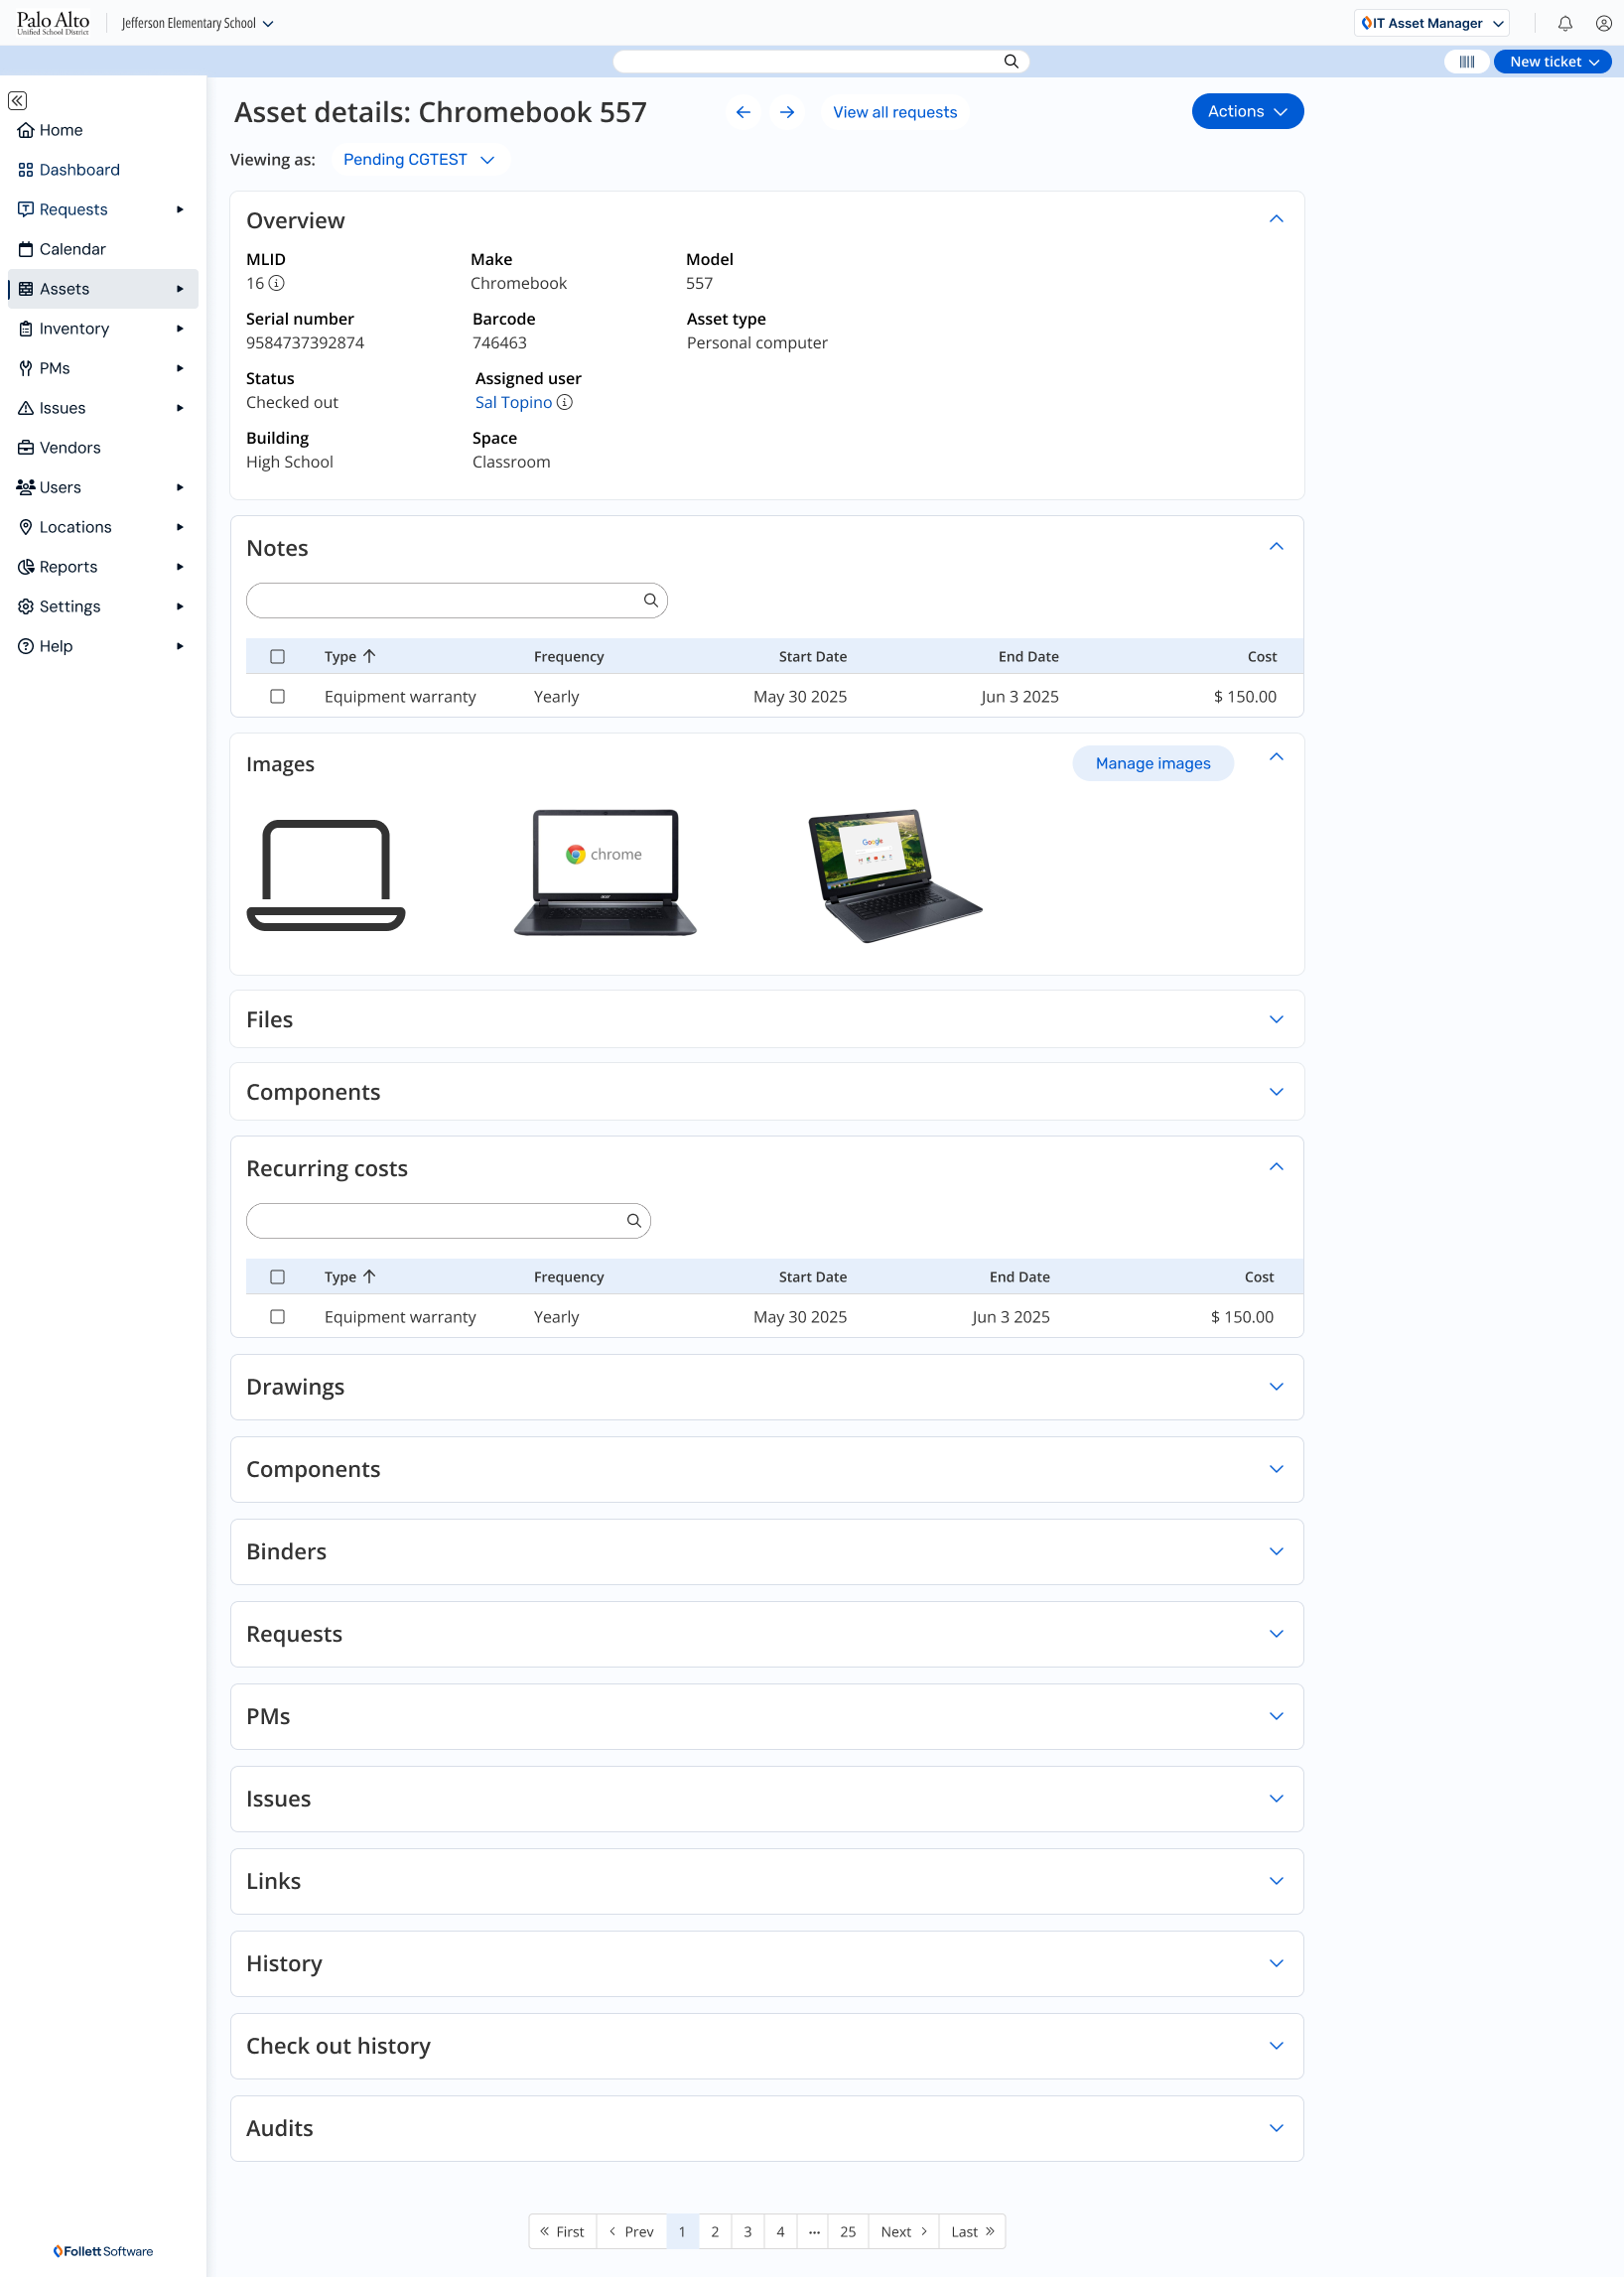Collapse the sidebar with the double-chevron icon
The height and width of the screenshot is (2277, 1624).
[18, 101]
